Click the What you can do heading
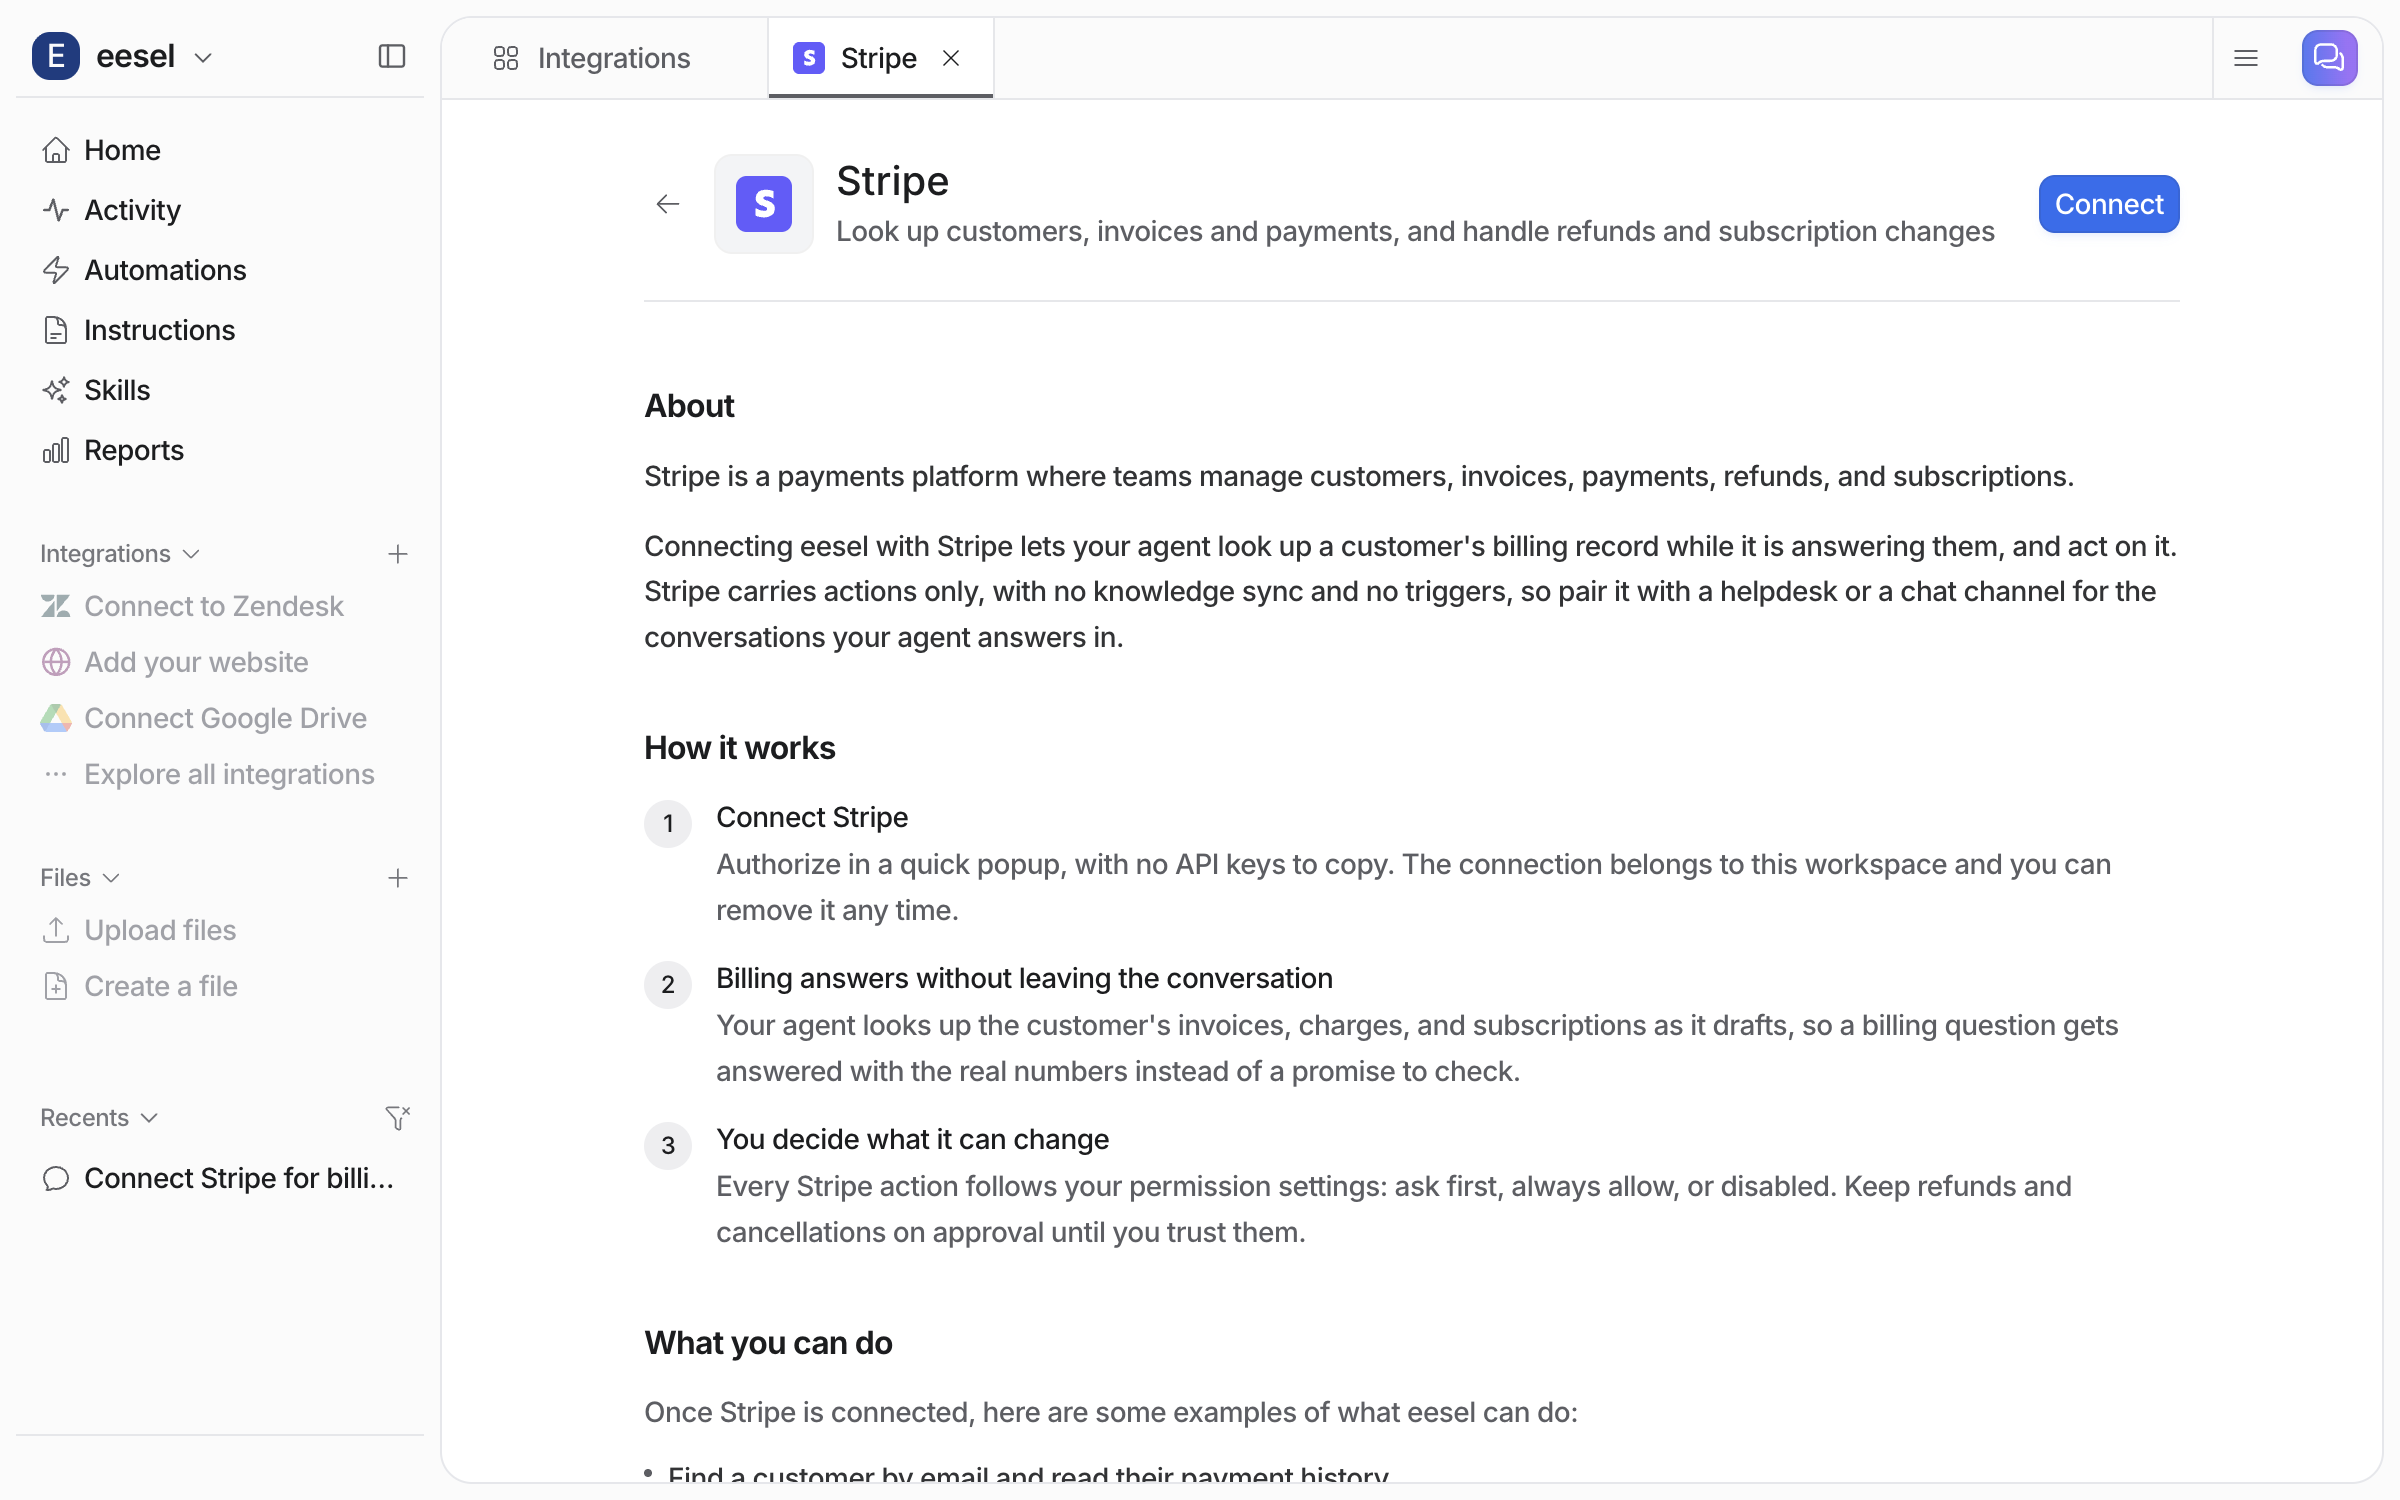This screenshot has width=2400, height=1500. tap(768, 1343)
